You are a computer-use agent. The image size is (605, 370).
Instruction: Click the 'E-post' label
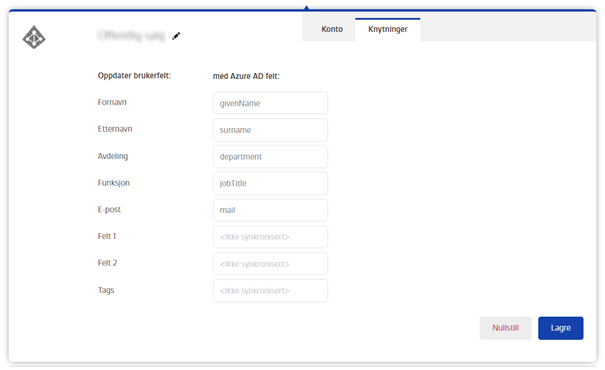[109, 209]
